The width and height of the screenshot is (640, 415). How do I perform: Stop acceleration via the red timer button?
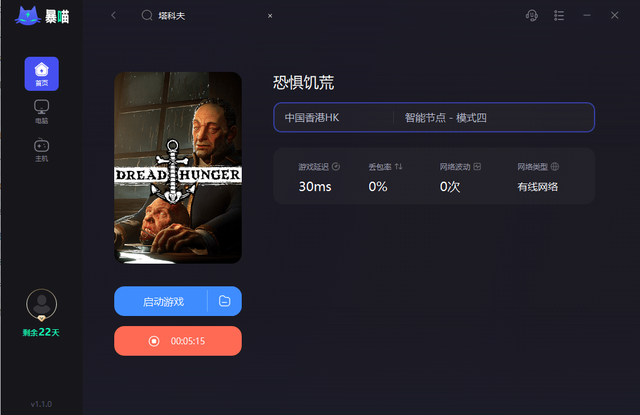coord(178,341)
